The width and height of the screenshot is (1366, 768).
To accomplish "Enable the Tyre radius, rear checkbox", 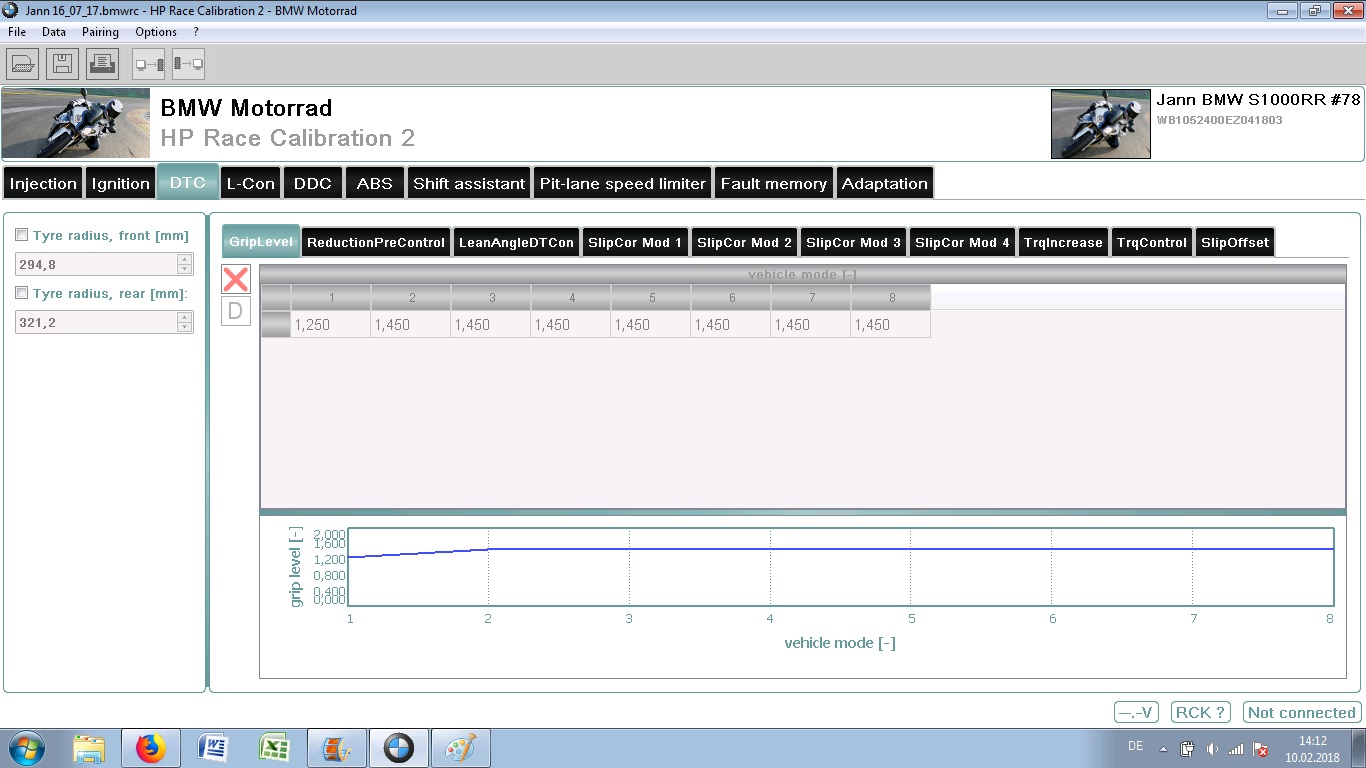I will pyautogui.click(x=22, y=294).
